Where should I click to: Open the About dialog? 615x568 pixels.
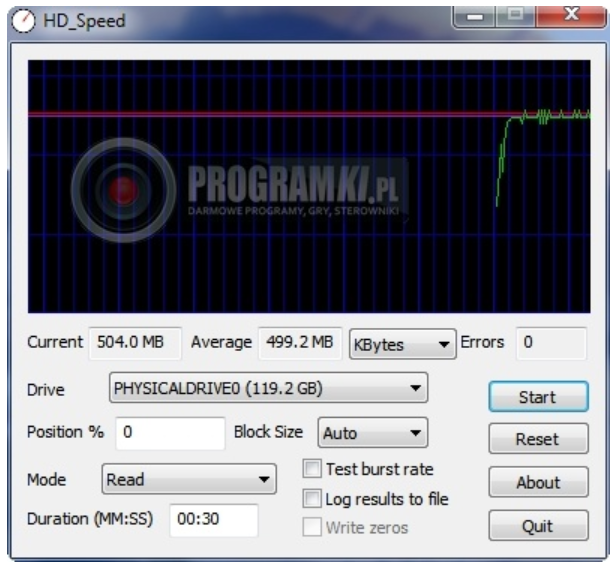[x=539, y=482]
